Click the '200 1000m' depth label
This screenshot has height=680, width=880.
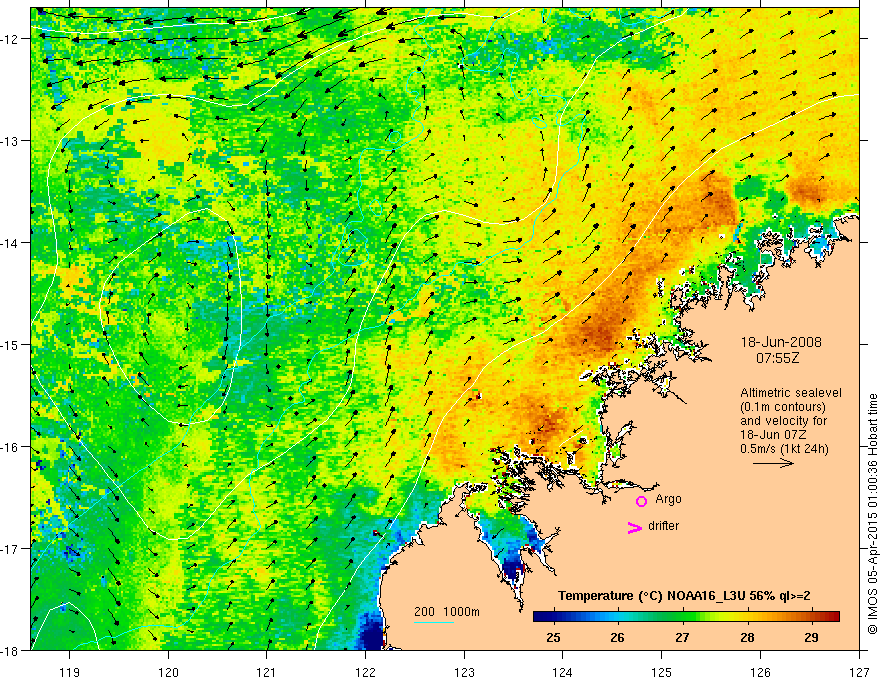447,612
